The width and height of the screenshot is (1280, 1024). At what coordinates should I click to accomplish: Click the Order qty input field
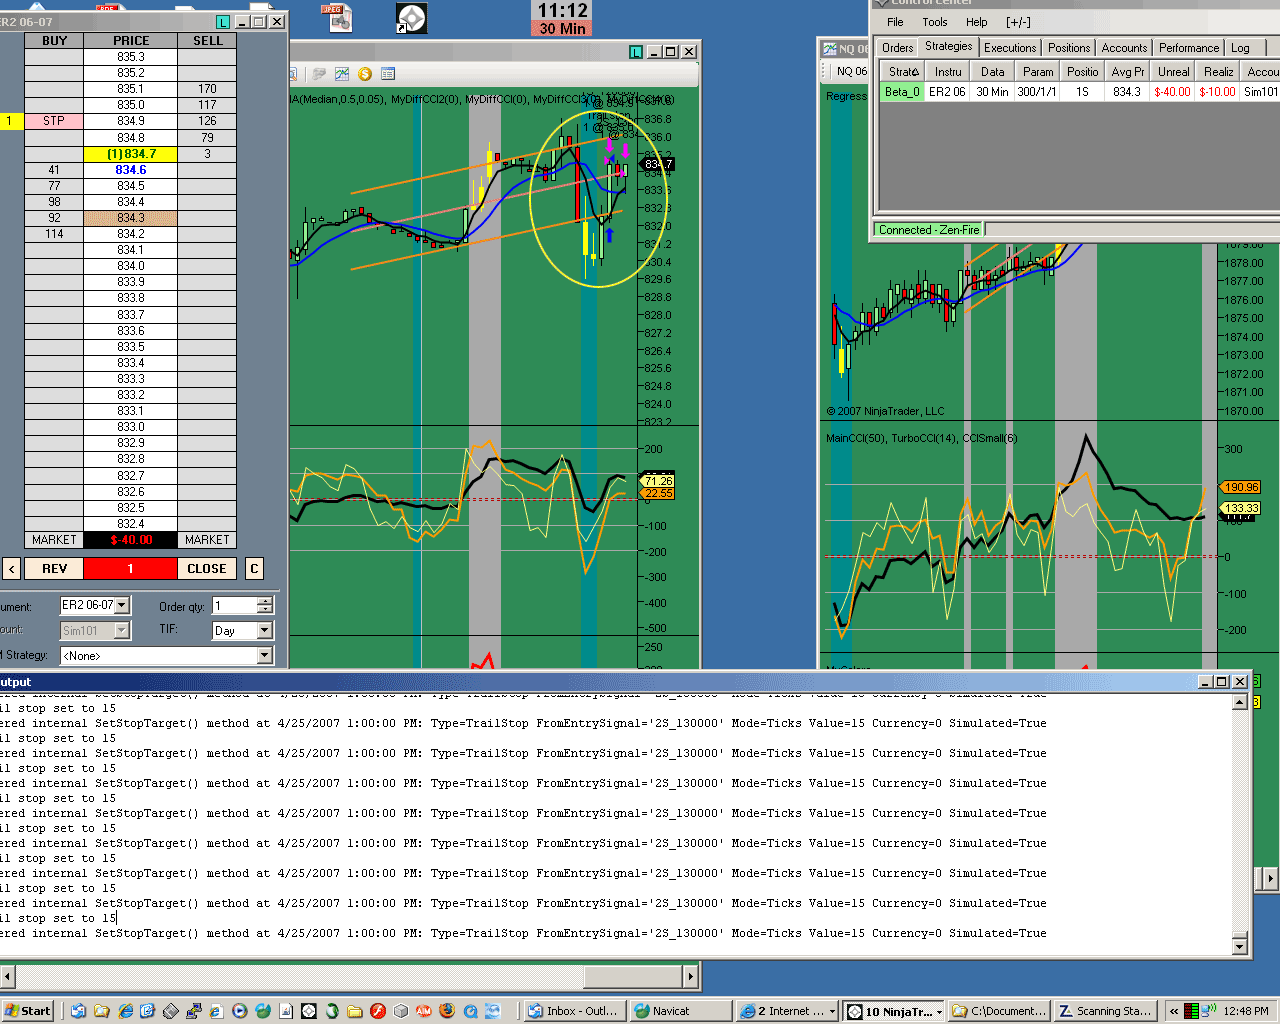(x=234, y=605)
